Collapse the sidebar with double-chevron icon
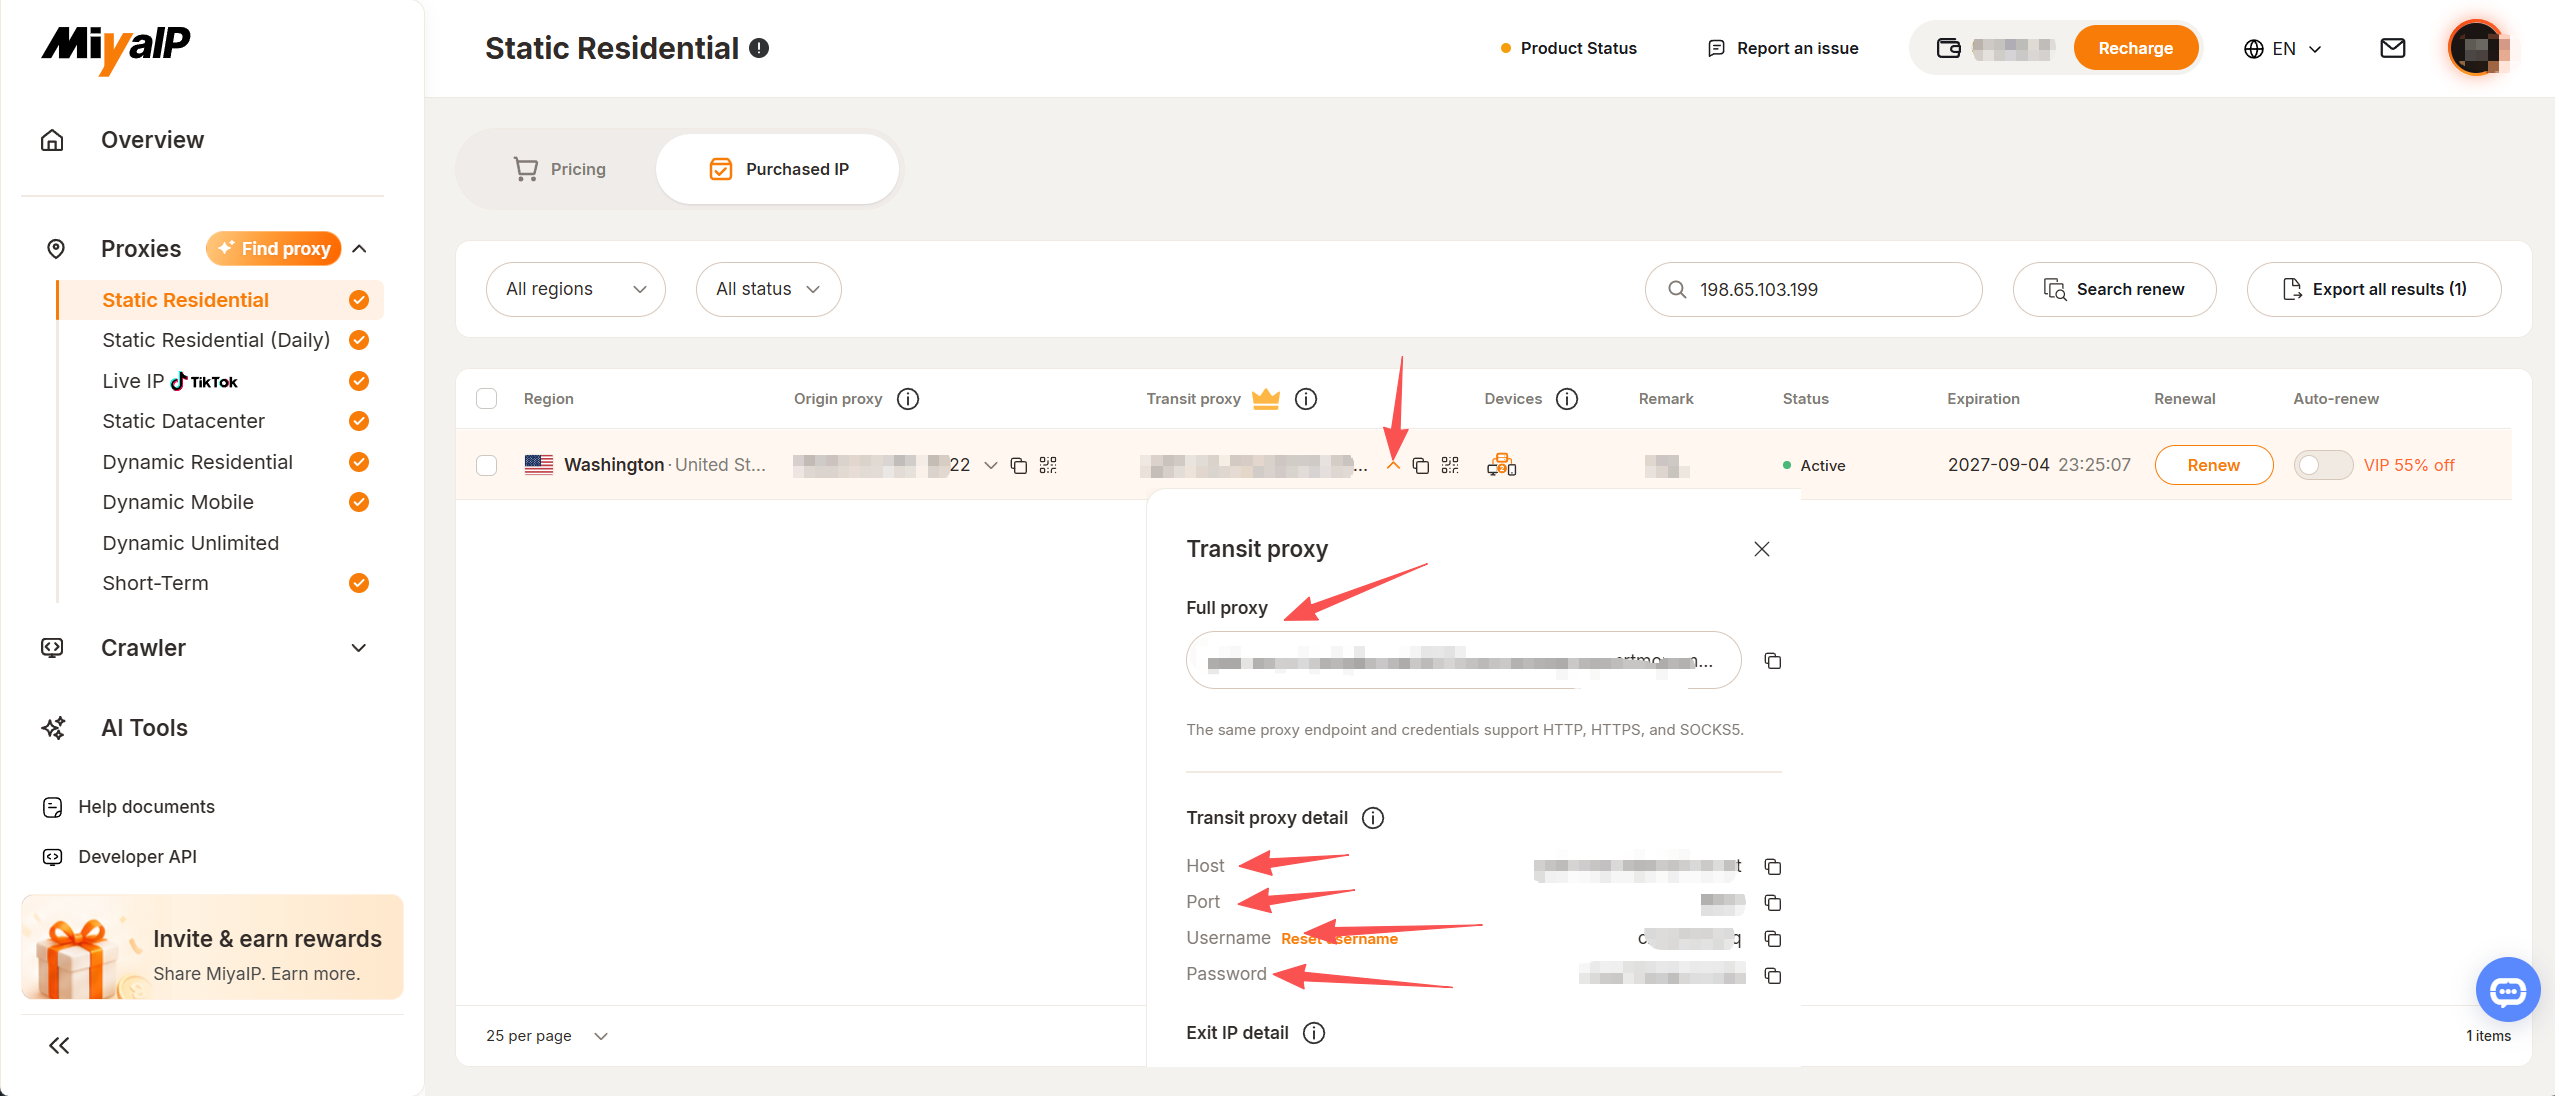Screen dimensions: 2555x1096 pyautogui.click(x=59, y=1046)
